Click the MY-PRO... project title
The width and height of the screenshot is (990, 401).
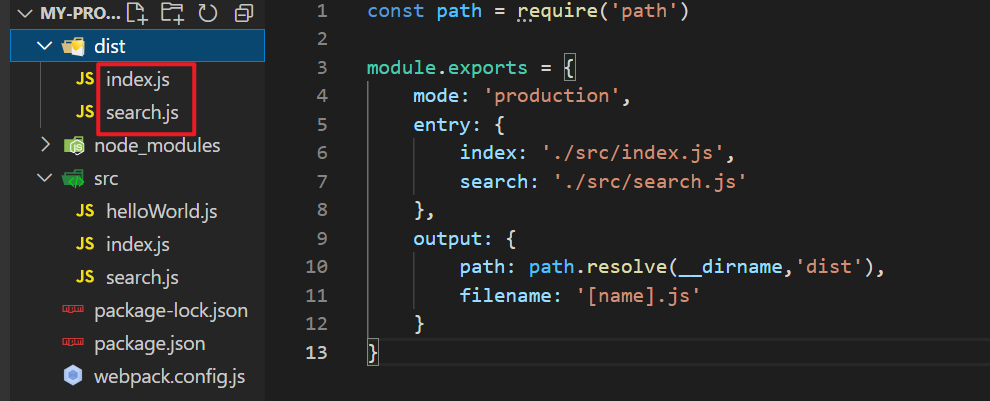pos(80,13)
